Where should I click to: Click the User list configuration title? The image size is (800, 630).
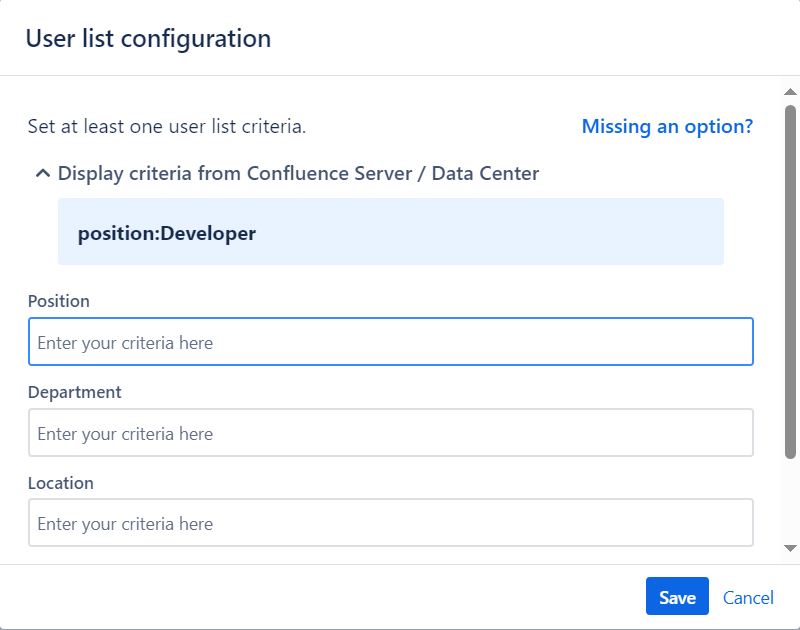tap(148, 38)
